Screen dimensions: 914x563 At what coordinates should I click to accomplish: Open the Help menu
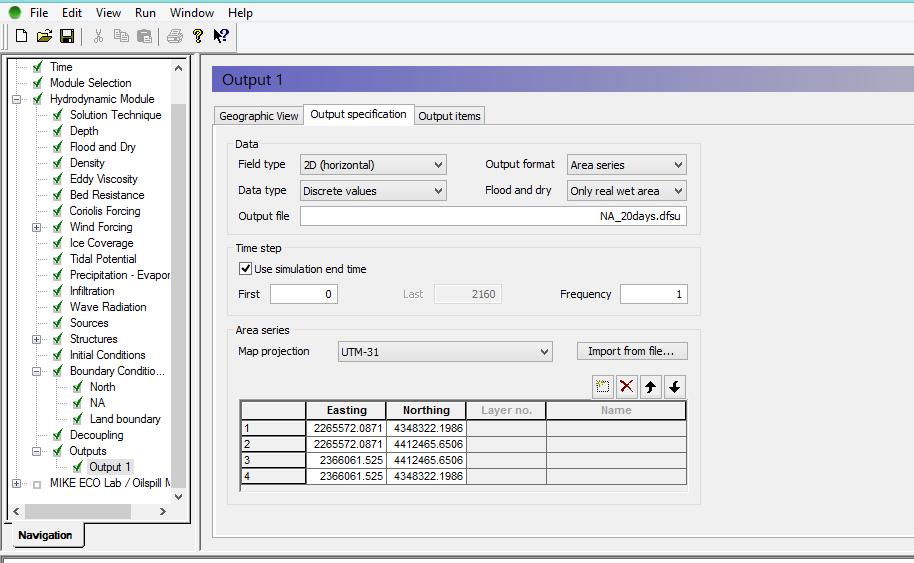240,13
